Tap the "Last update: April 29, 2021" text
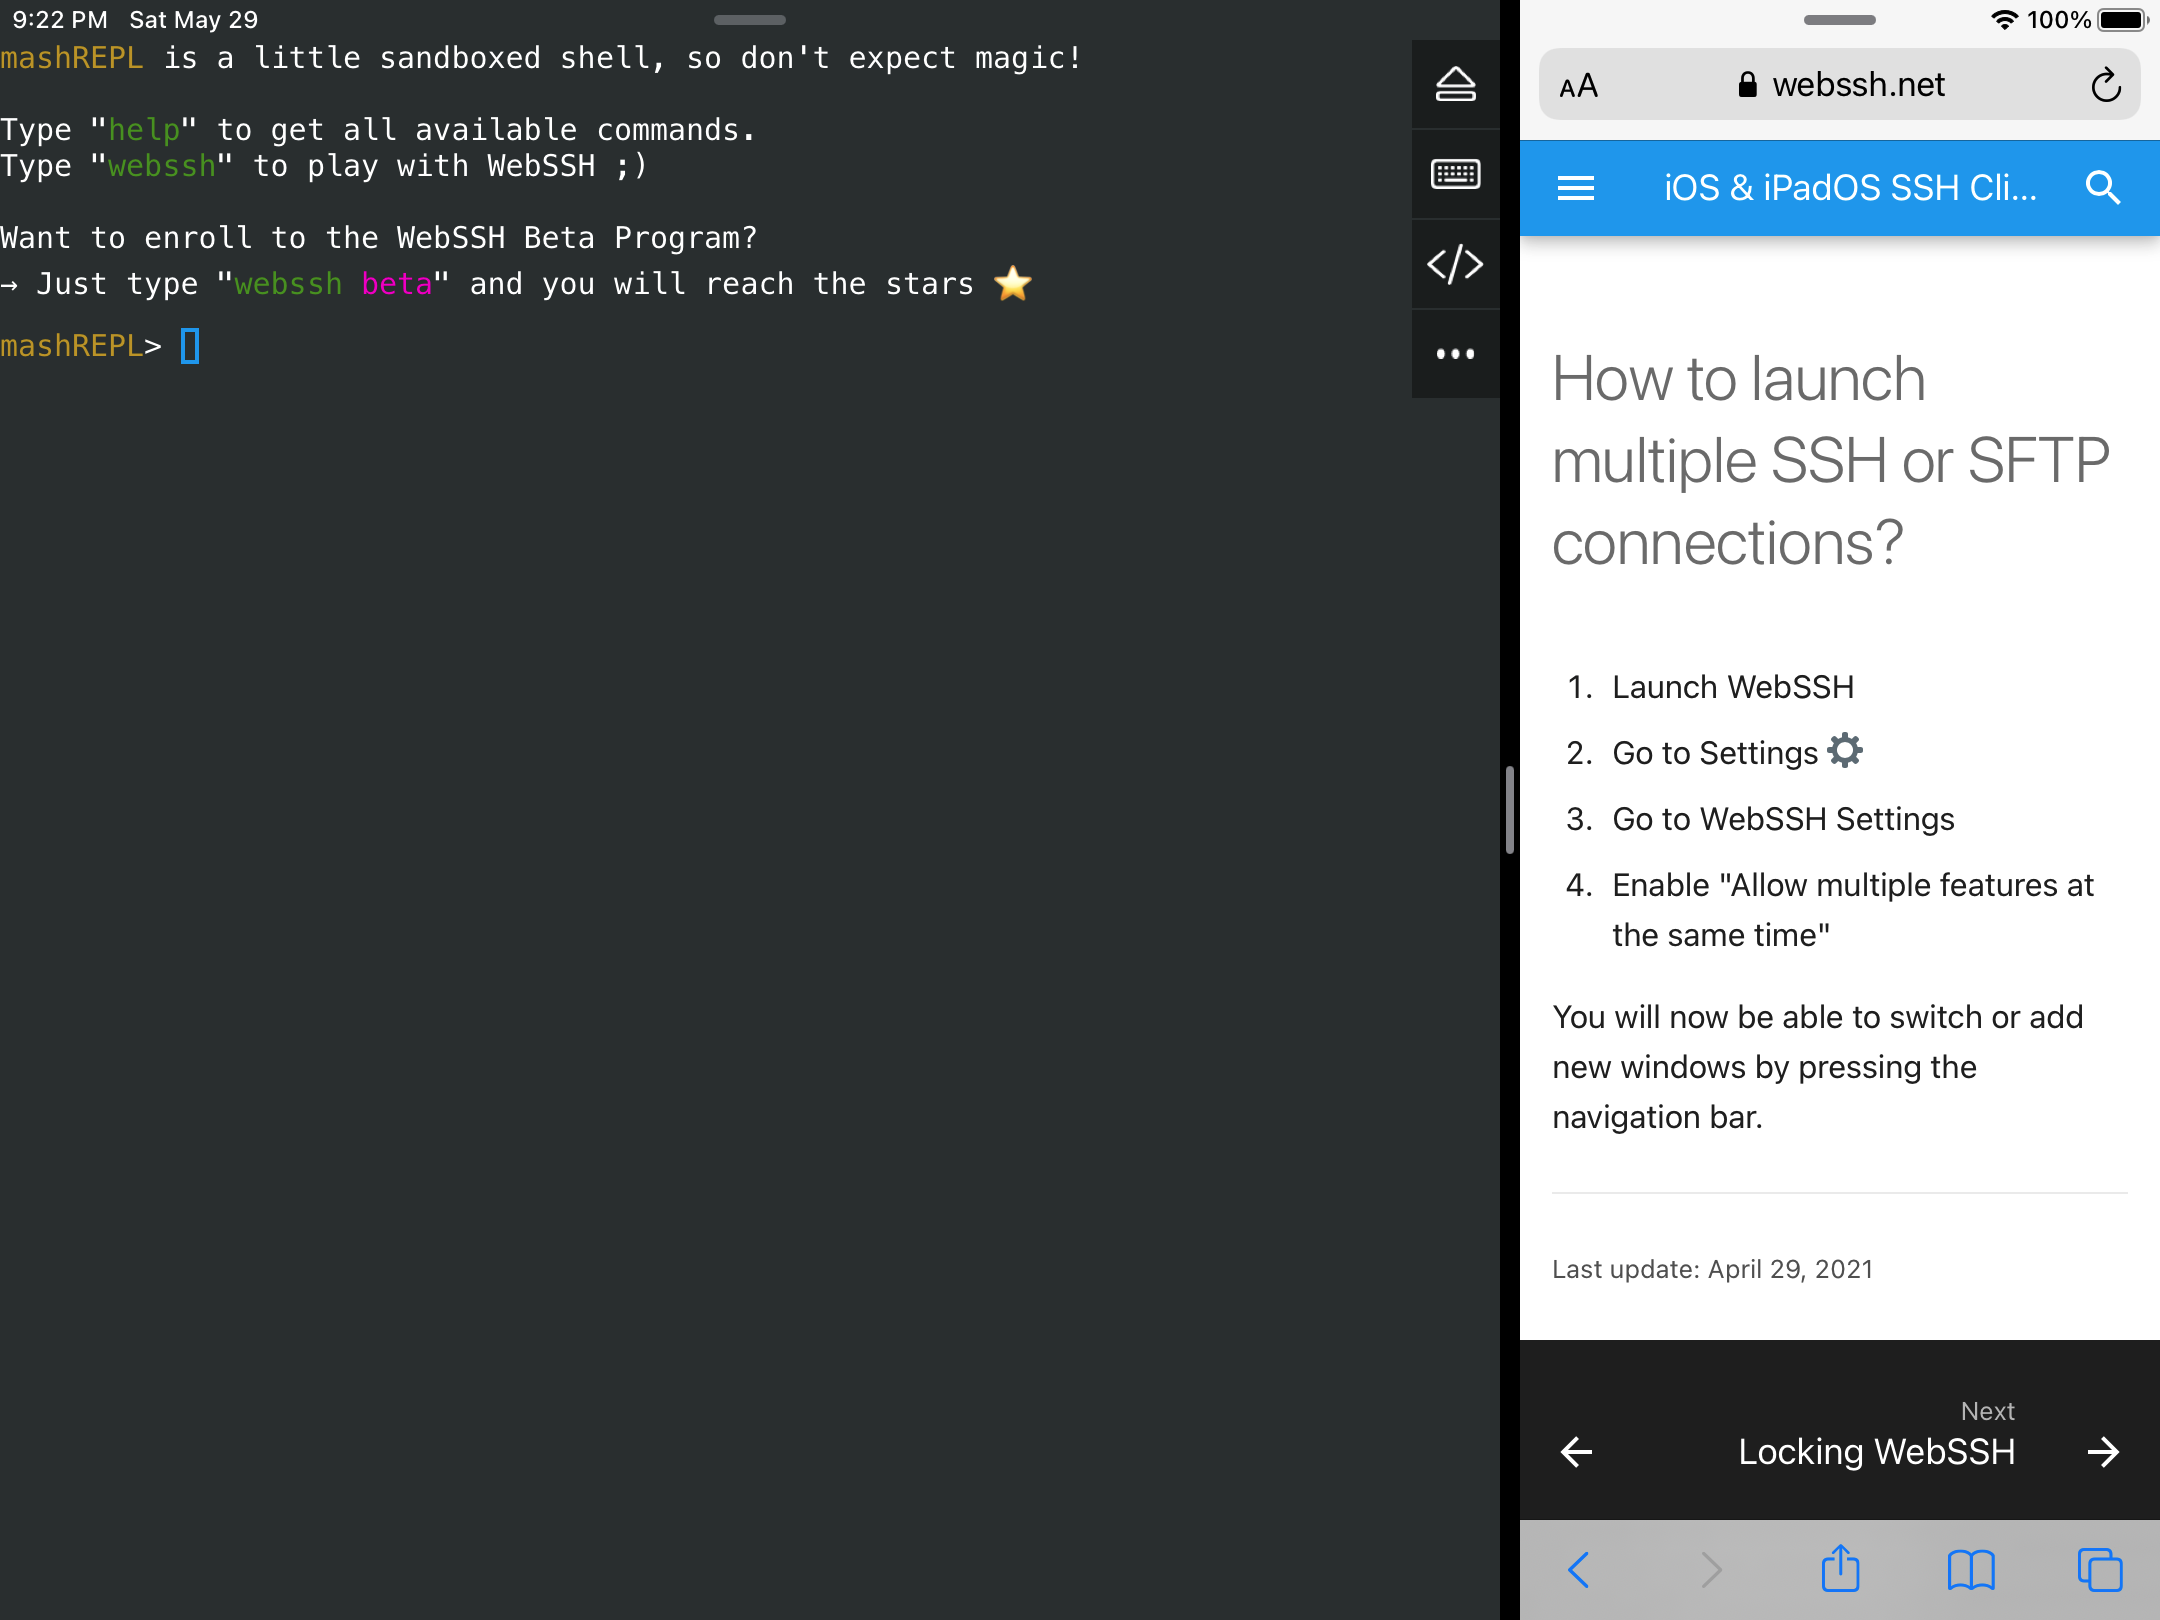This screenshot has height=1620, width=2160. coord(1712,1269)
